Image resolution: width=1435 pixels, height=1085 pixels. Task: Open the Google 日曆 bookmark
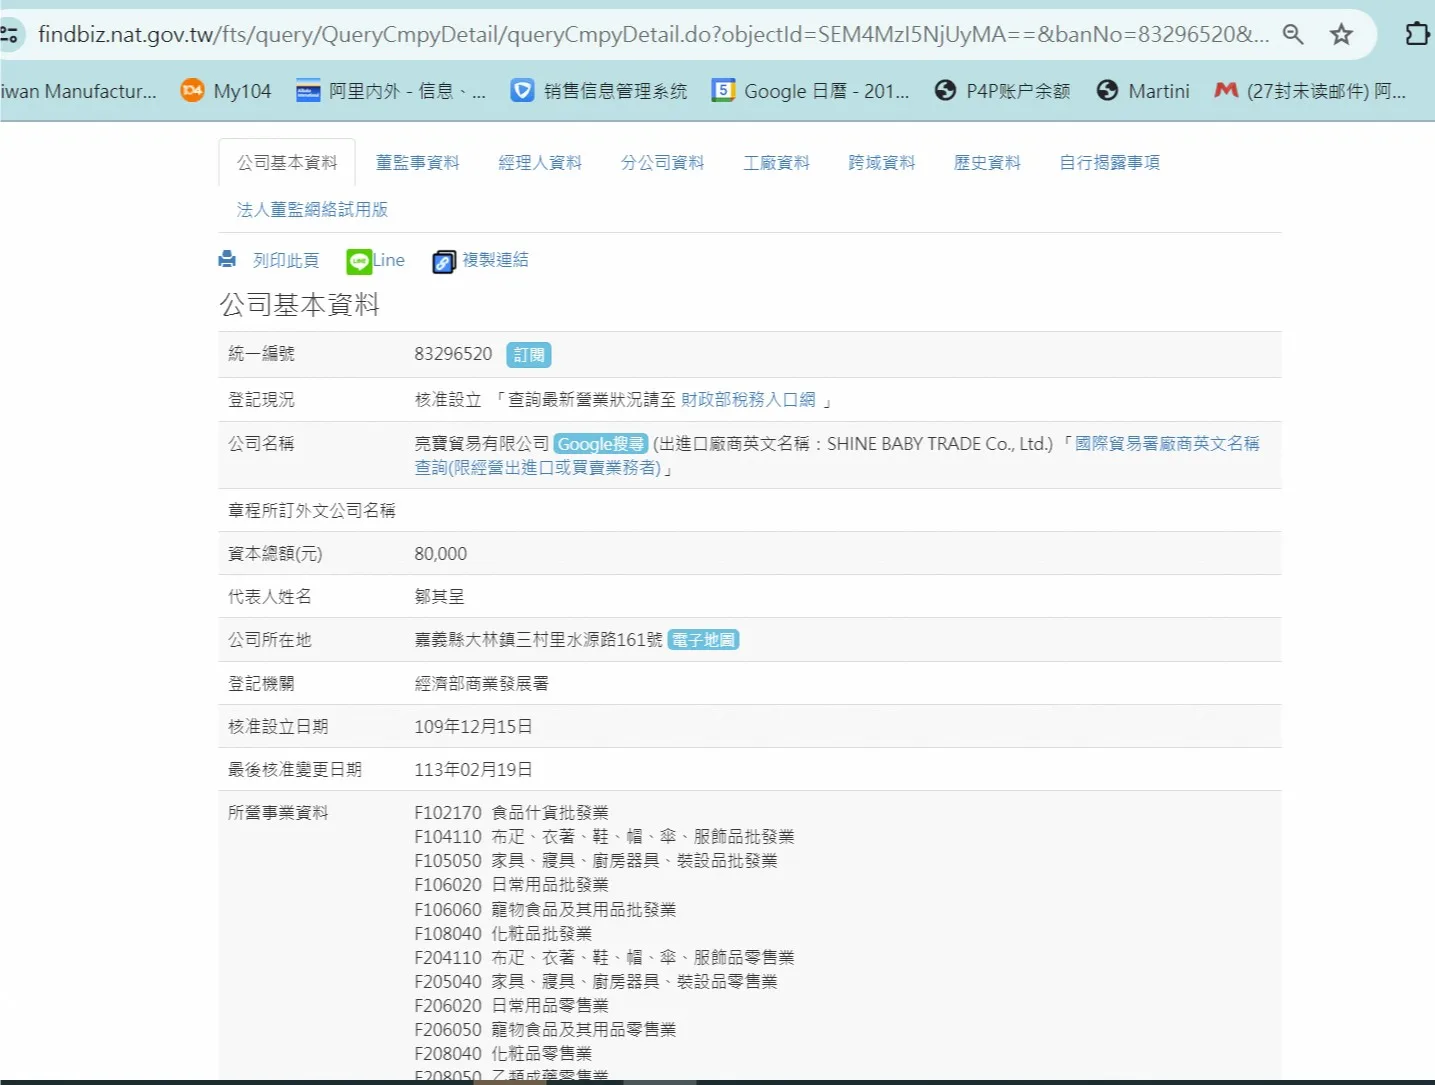coord(810,91)
